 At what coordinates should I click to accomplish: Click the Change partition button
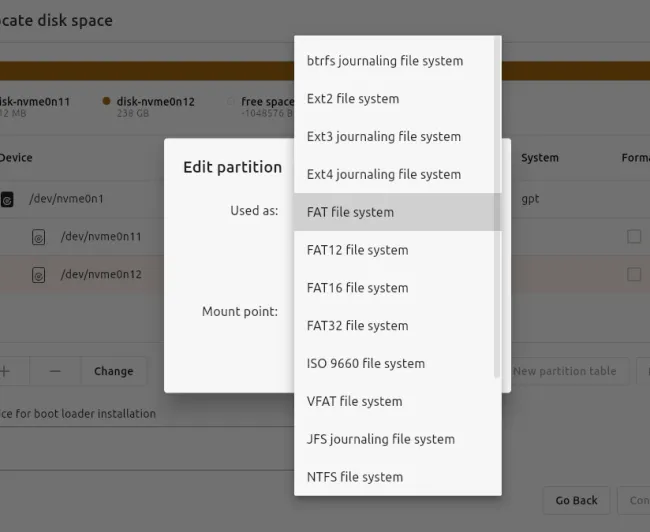pos(113,371)
